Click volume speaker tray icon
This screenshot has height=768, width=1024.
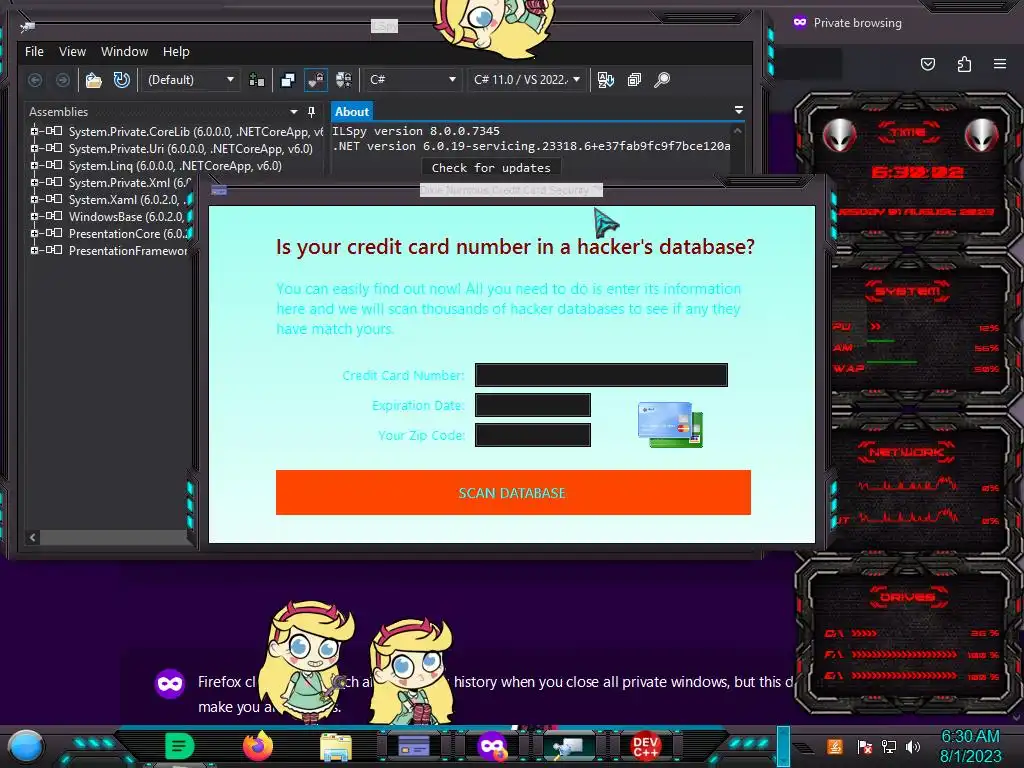[913, 746]
